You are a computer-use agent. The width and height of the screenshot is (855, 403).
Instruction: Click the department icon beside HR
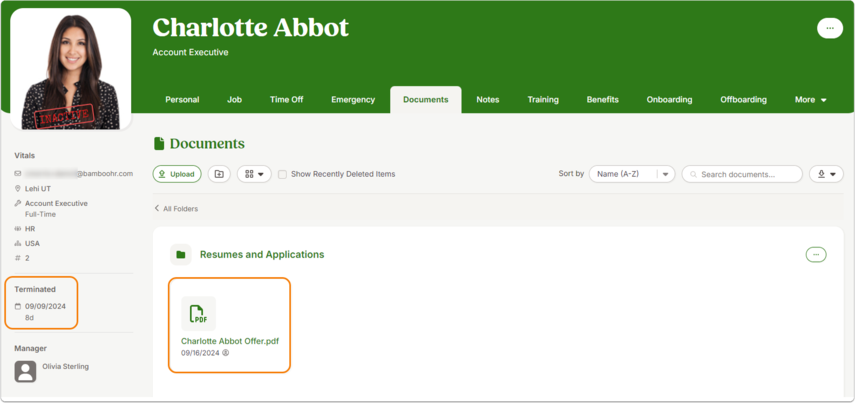tap(18, 229)
